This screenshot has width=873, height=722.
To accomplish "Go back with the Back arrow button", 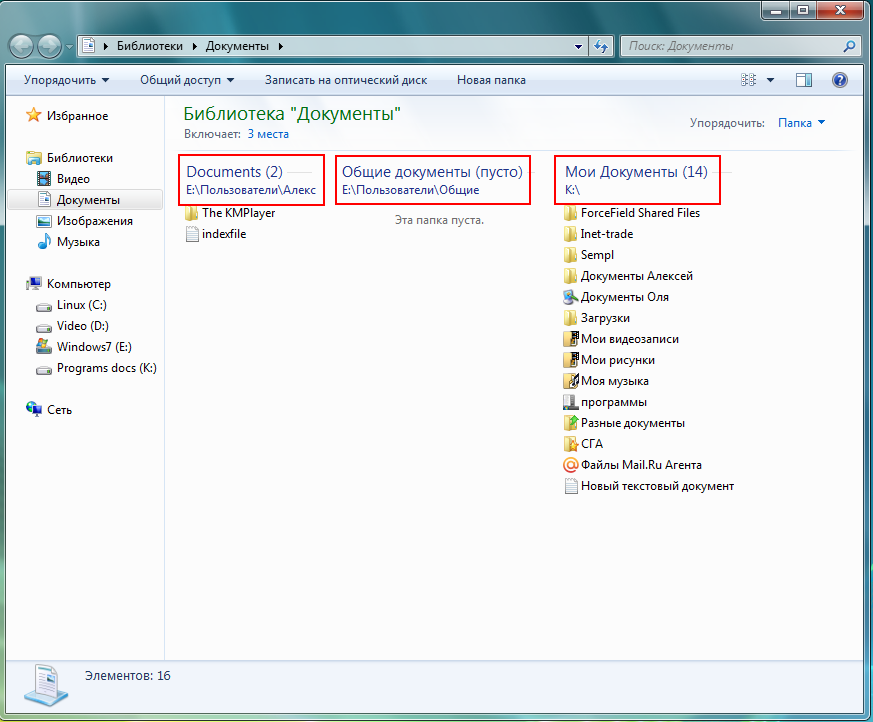I will pyautogui.click(x=22, y=46).
